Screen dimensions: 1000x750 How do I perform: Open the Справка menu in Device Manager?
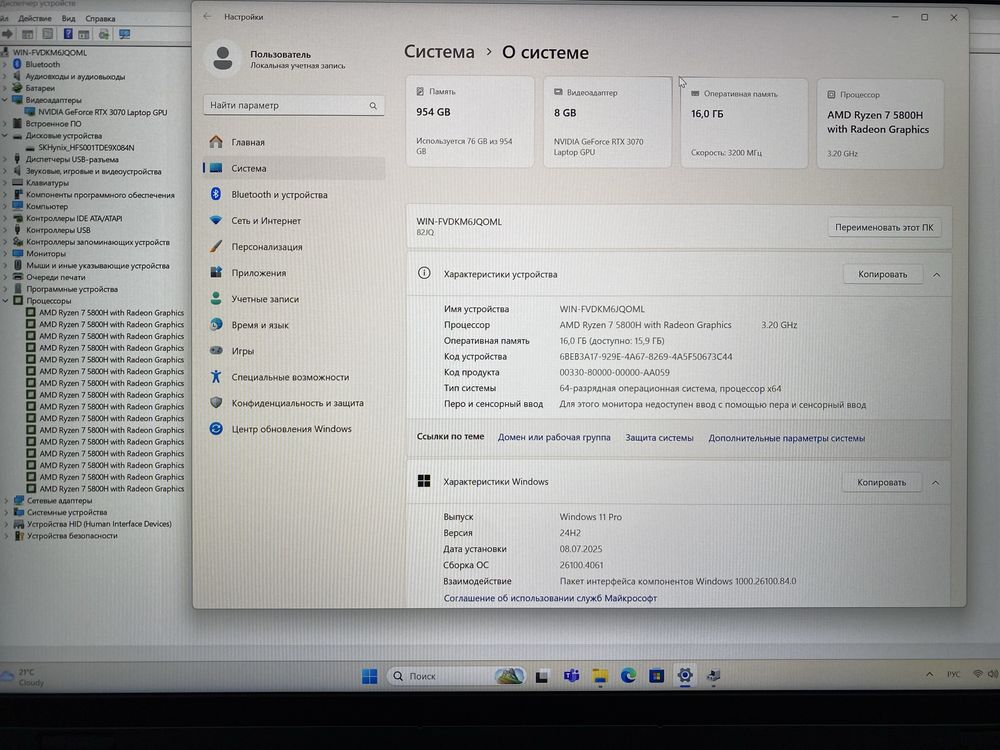100,18
